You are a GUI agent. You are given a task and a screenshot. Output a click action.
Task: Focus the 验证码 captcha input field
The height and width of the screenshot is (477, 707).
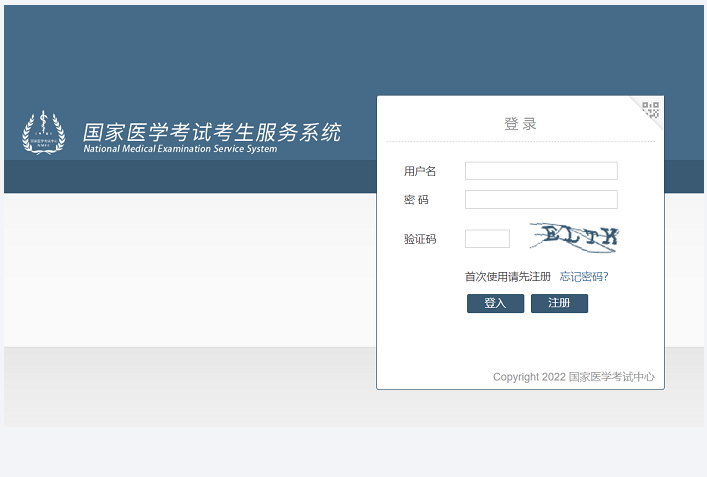487,238
